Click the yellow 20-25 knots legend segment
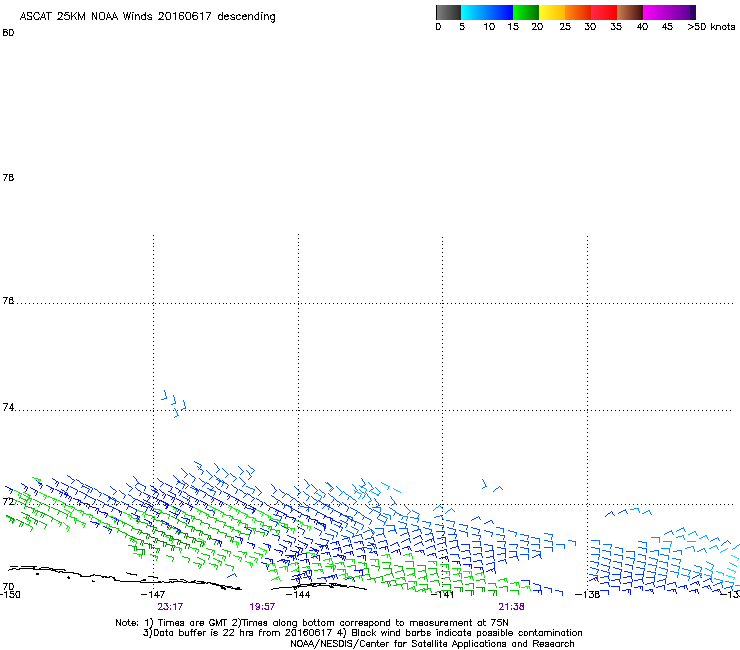 click(552, 12)
